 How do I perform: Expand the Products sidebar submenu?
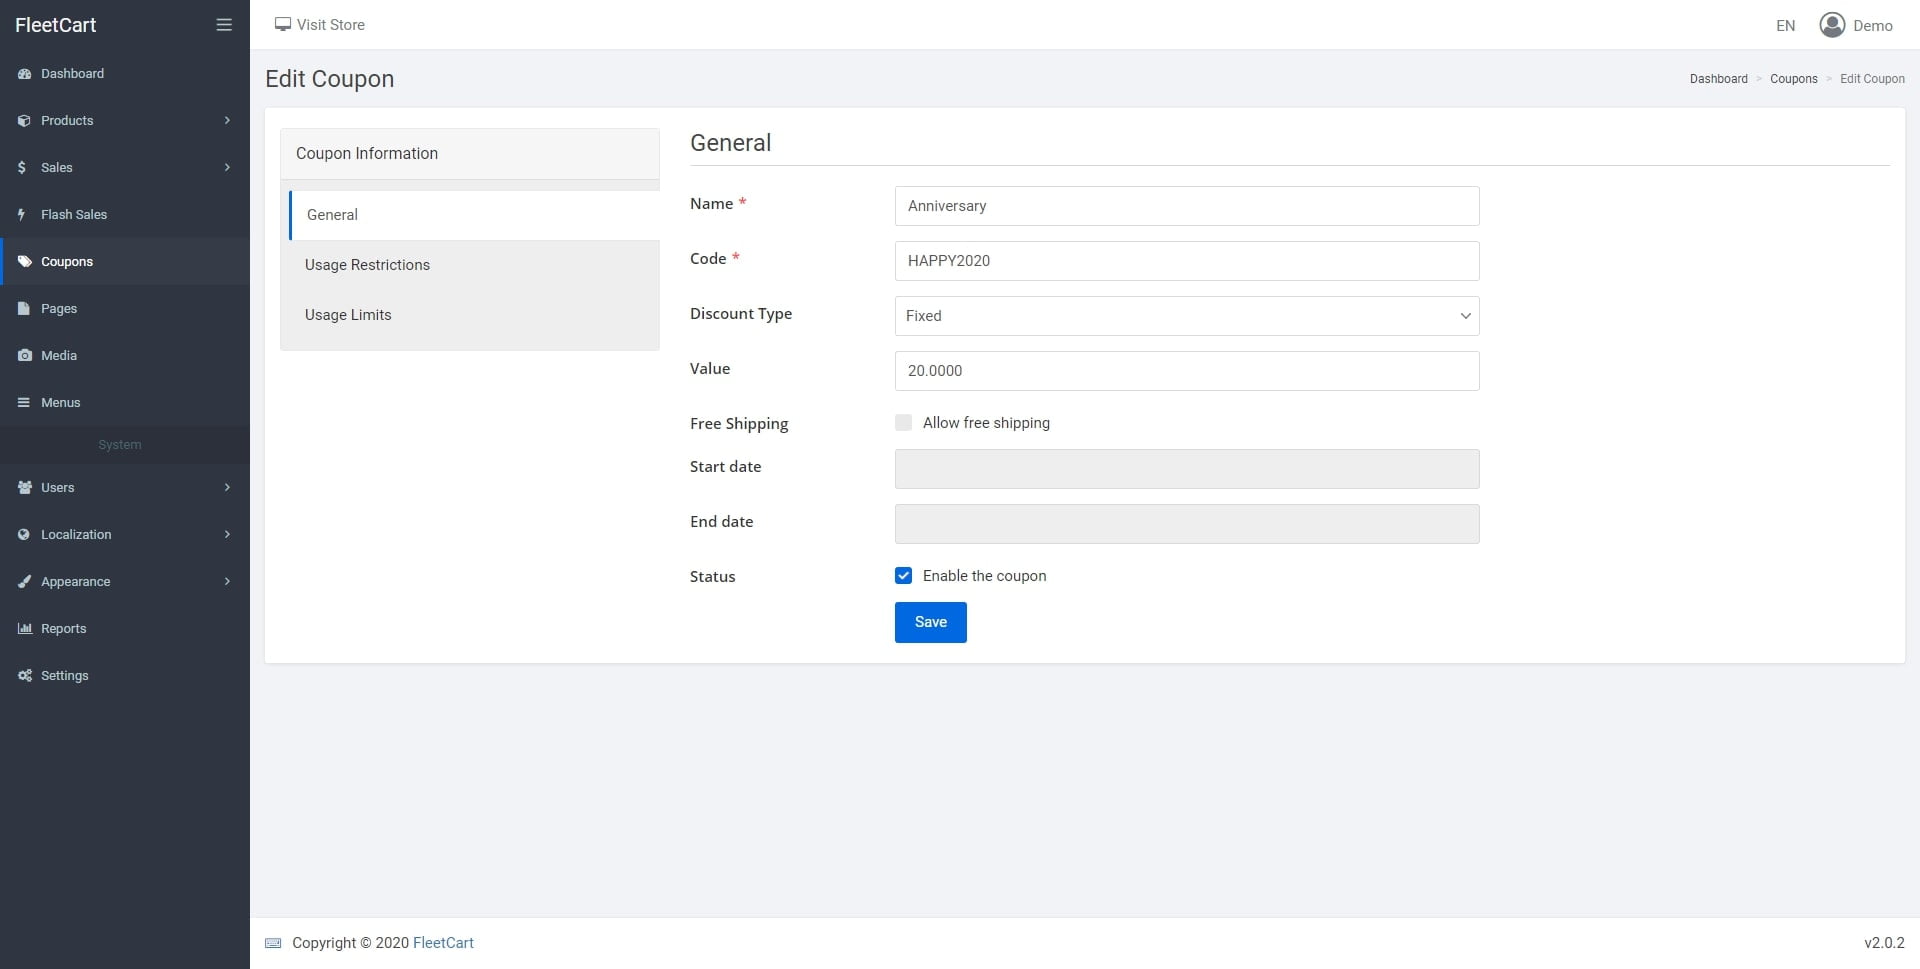pyautogui.click(x=227, y=121)
